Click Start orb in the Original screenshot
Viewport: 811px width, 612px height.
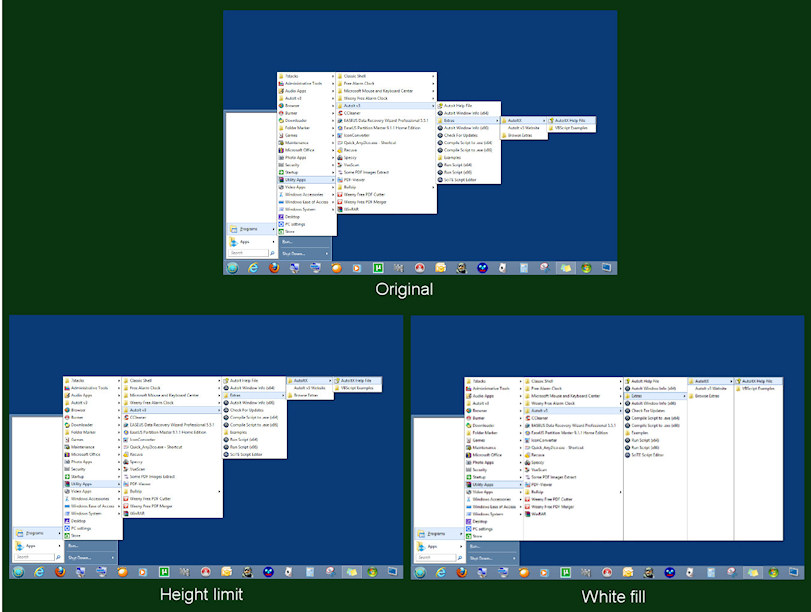pyautogui.click(x=232, y=268)
